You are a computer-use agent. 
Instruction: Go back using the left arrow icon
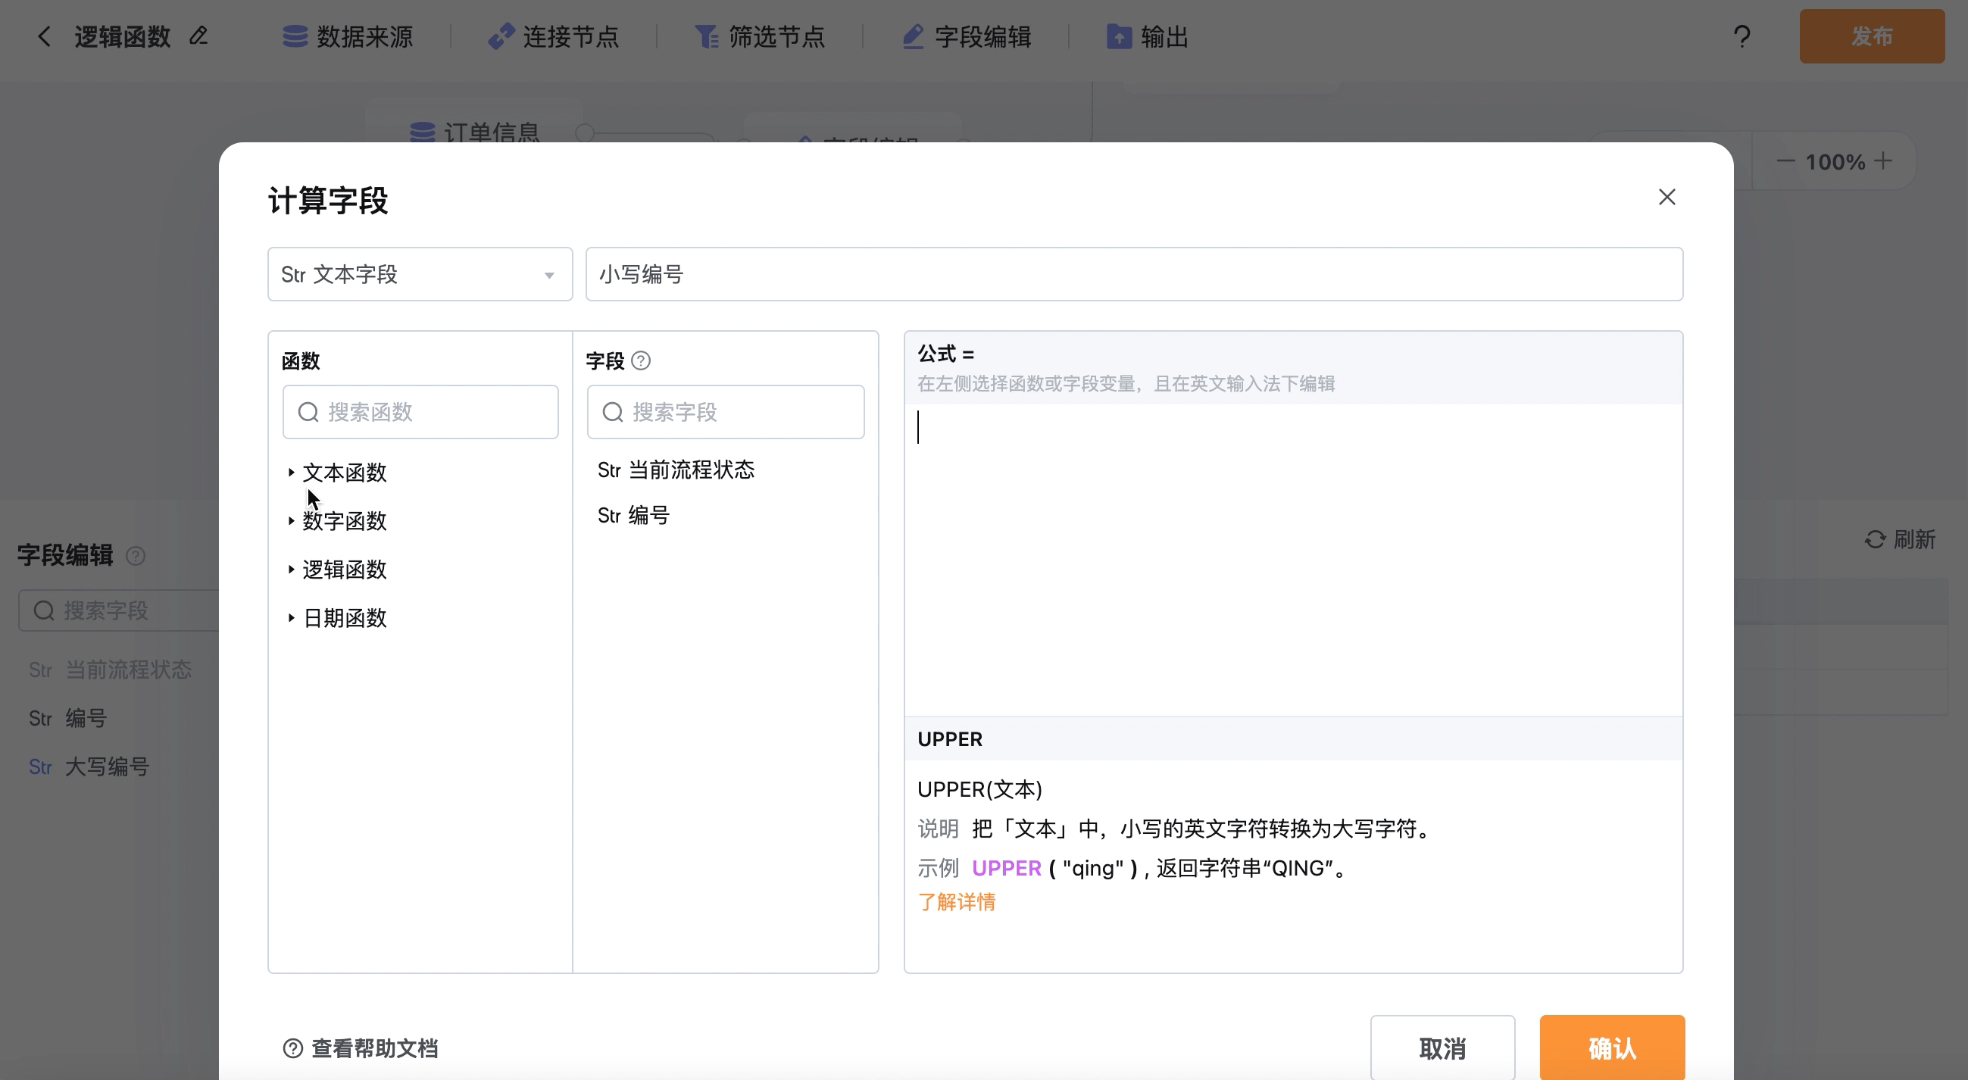[44, 37]
